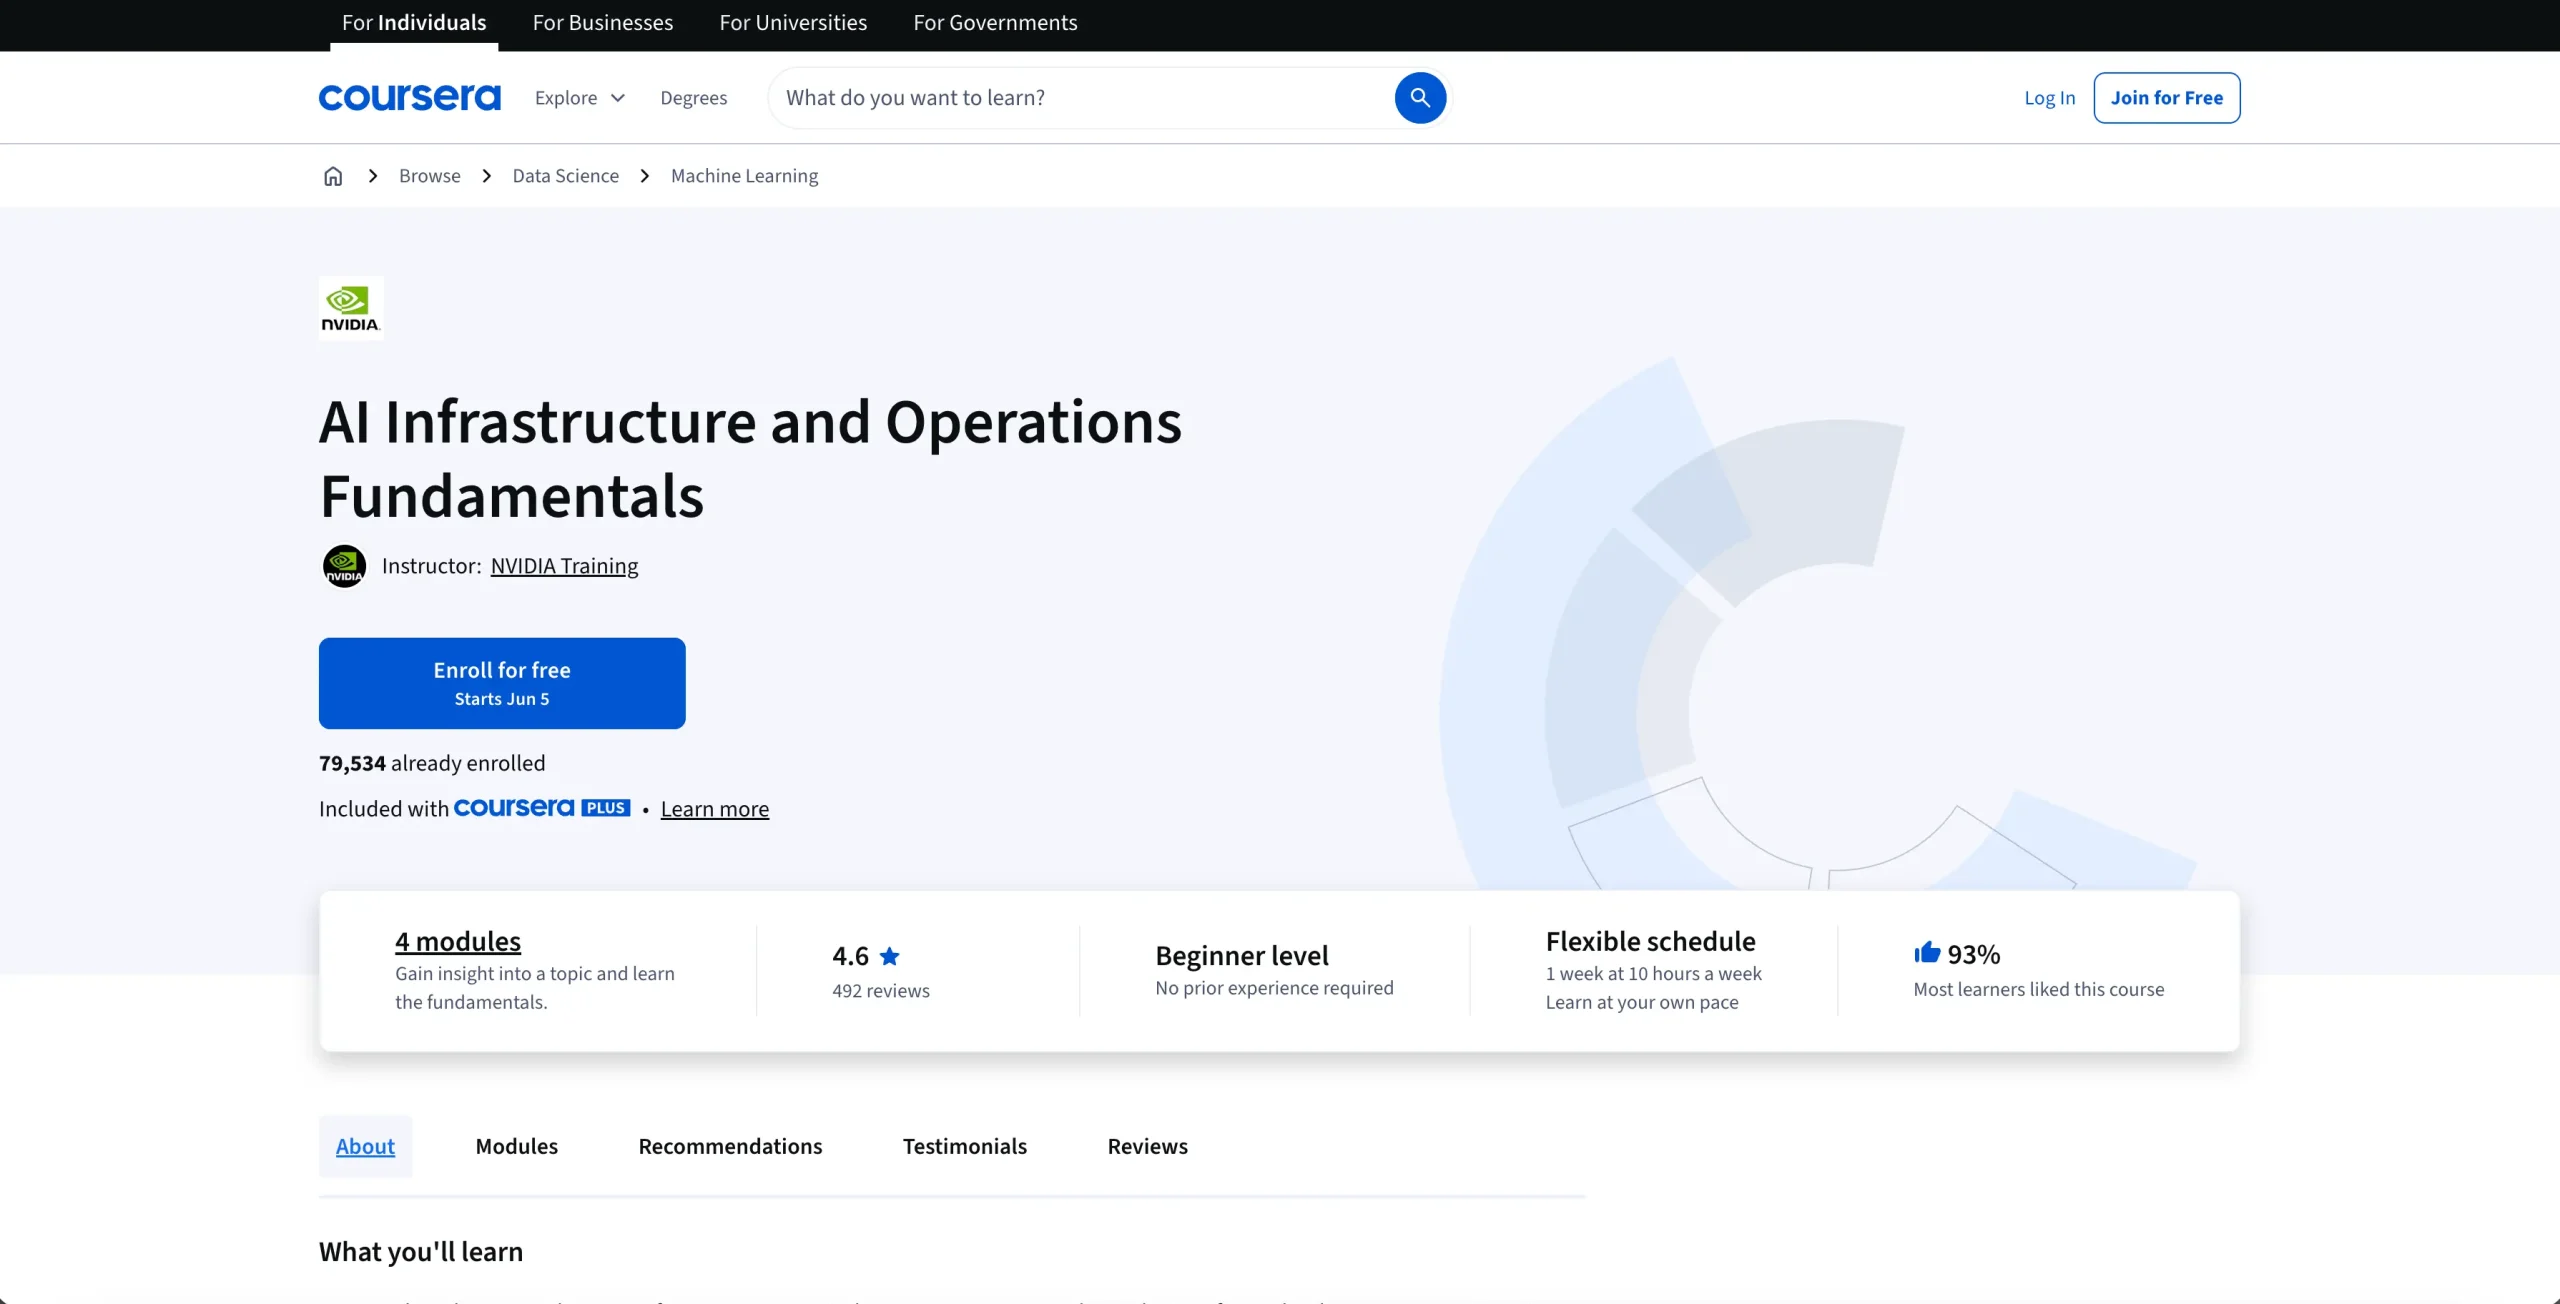The height and width of the screenshot is (1304, 2560).
Task: Click the 'Beginner level' text
Action: (1242, 956)
